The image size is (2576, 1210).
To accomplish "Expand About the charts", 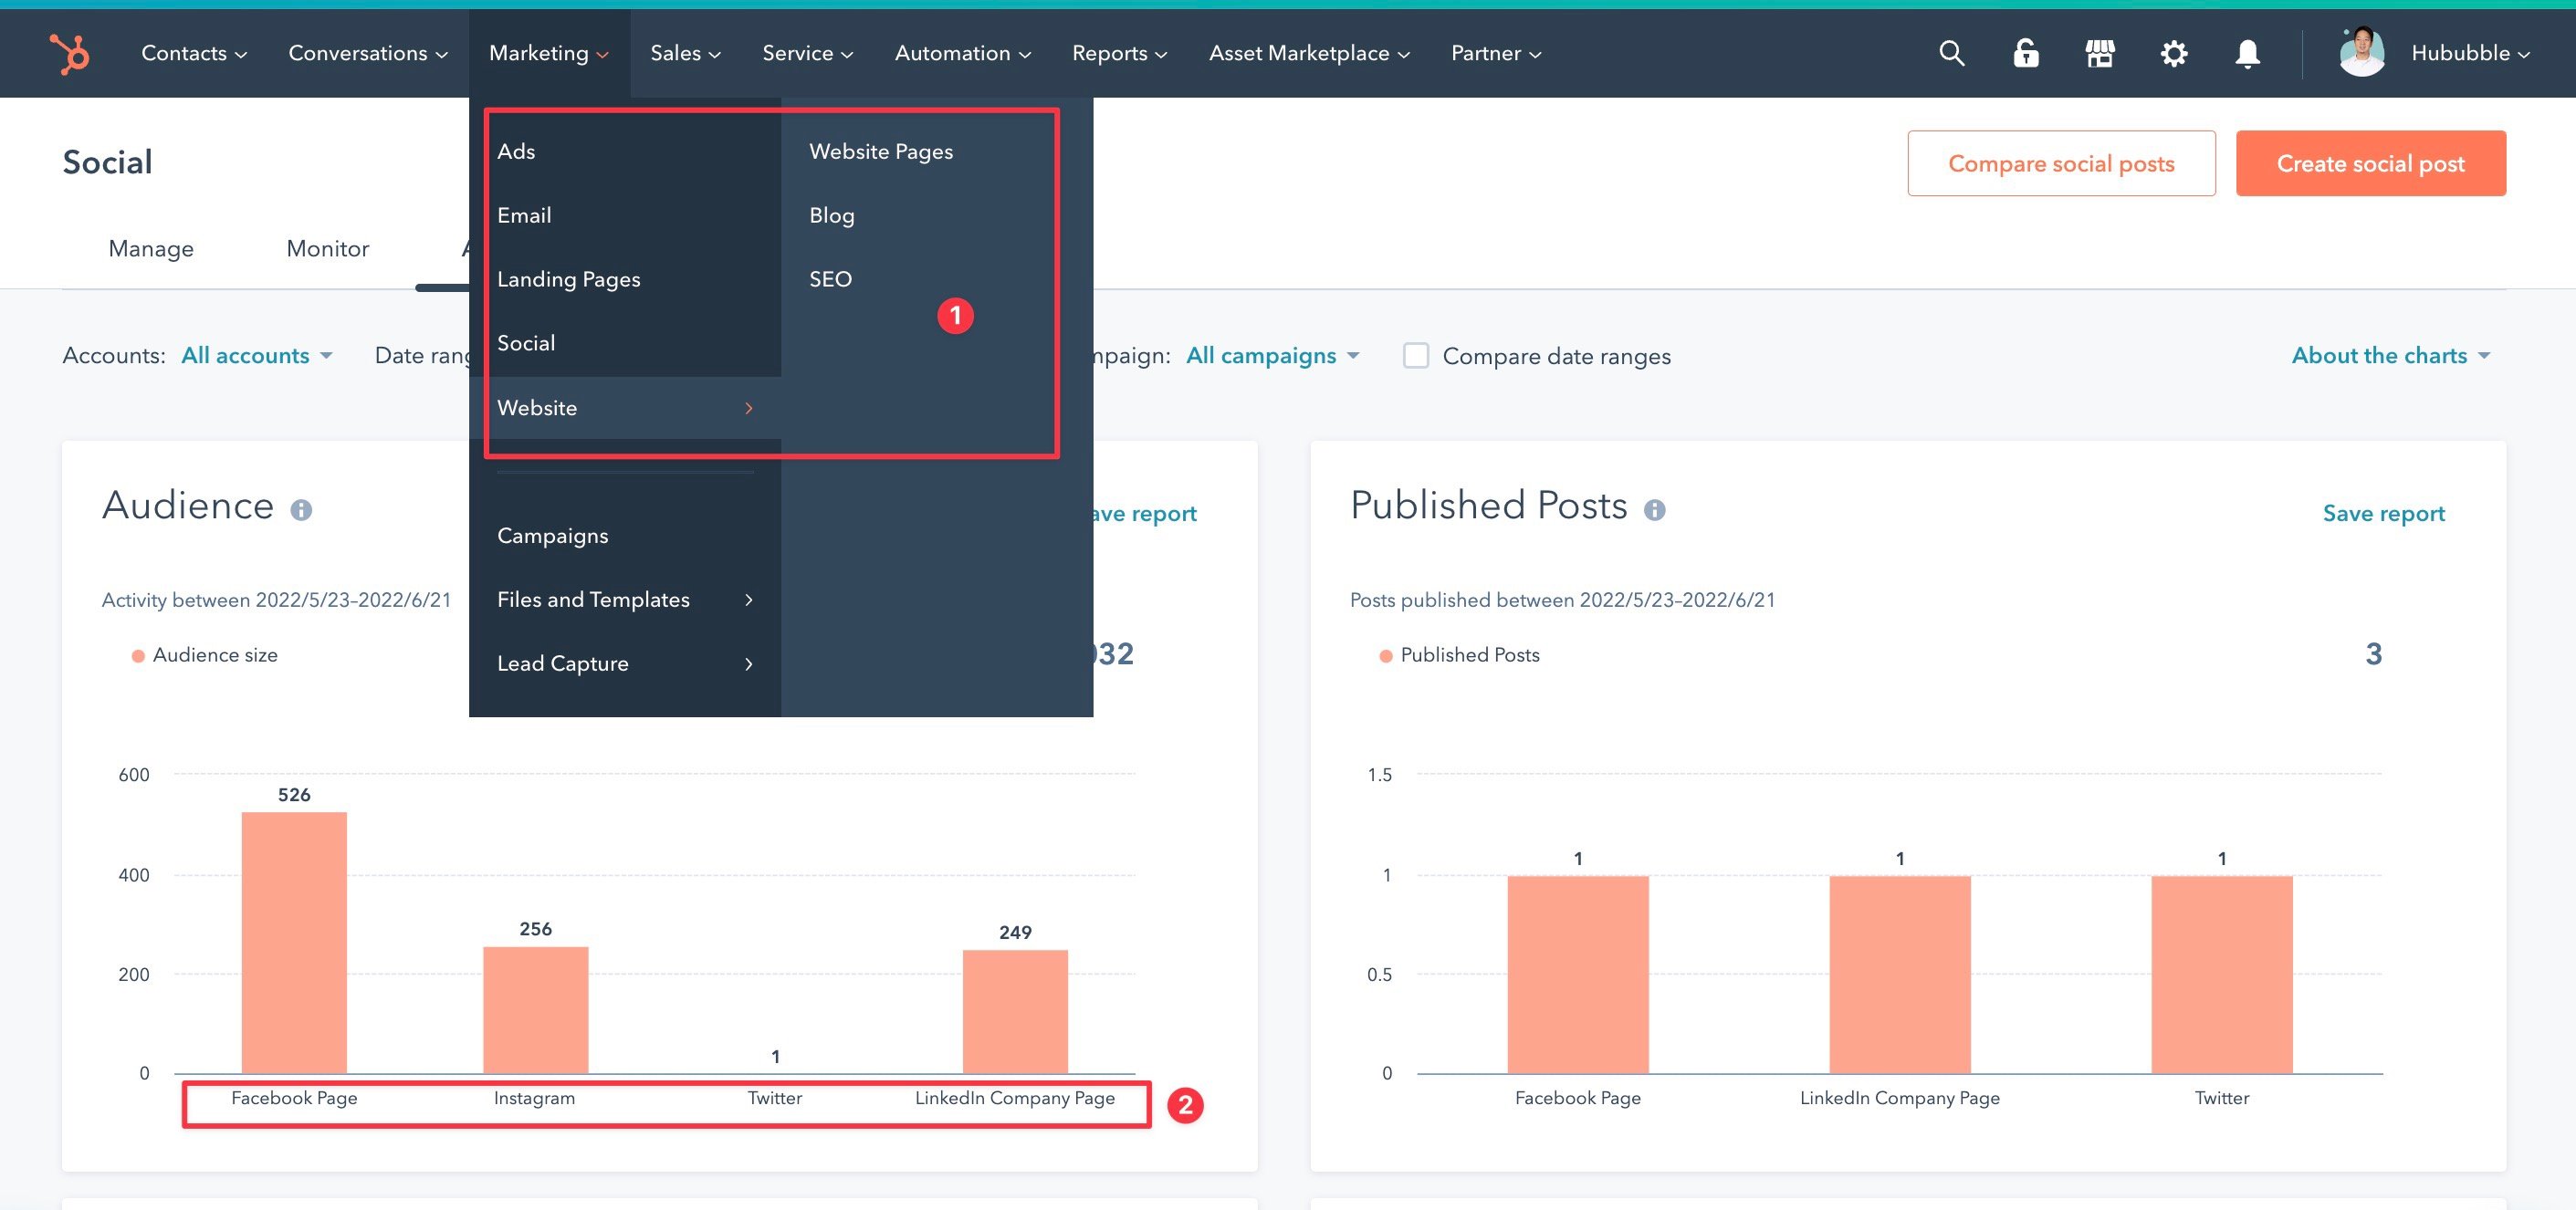I will coord(2390,355).
